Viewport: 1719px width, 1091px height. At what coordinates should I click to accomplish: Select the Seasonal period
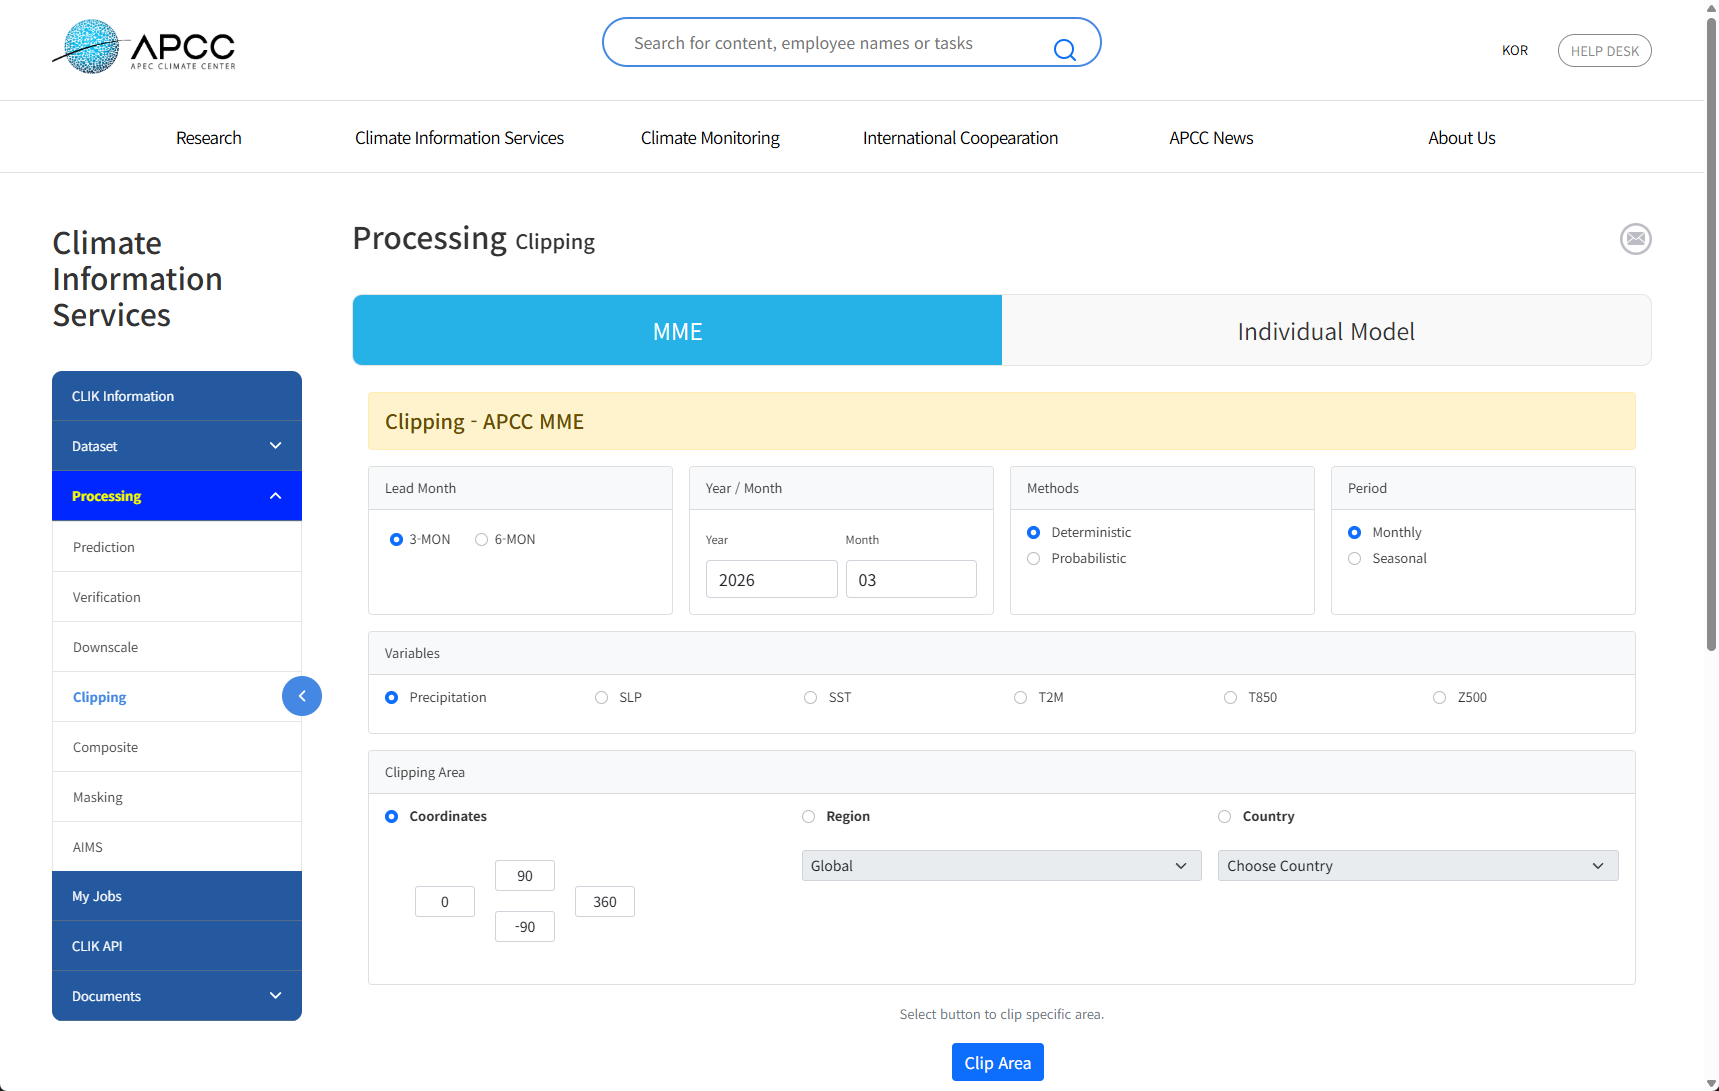(1355, 559)
